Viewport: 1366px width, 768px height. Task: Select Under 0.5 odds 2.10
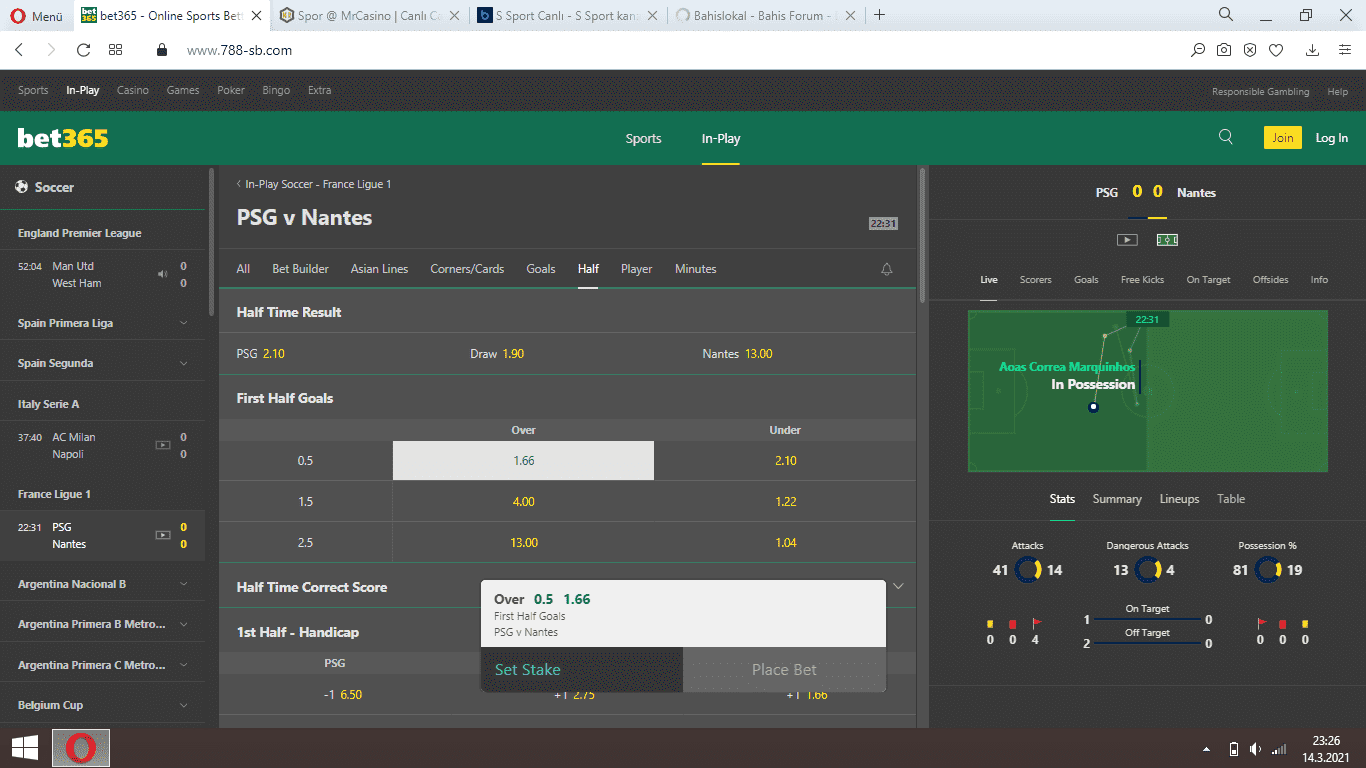pyautogui.click(x=785, y=461)
